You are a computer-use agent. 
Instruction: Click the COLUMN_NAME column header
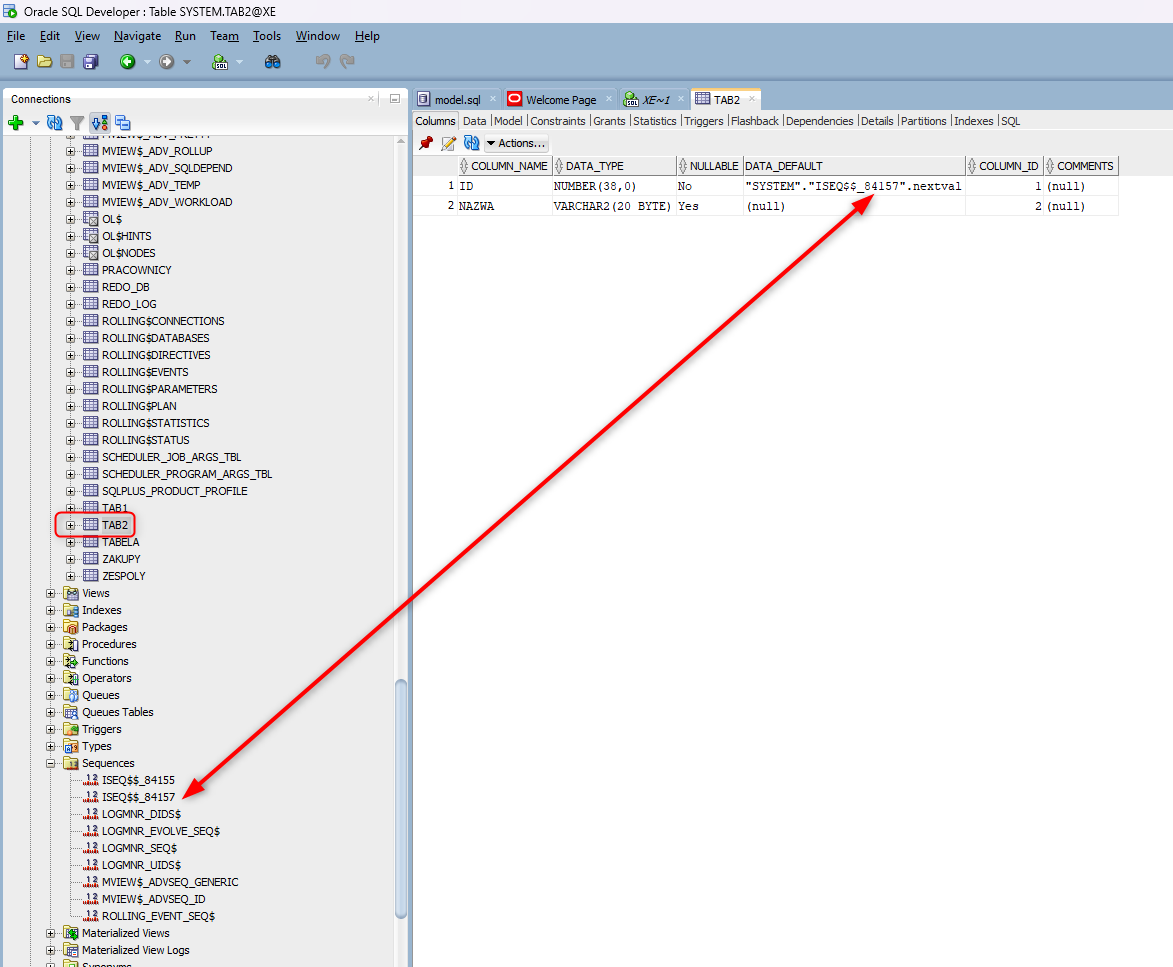click(x=508, y=166)
